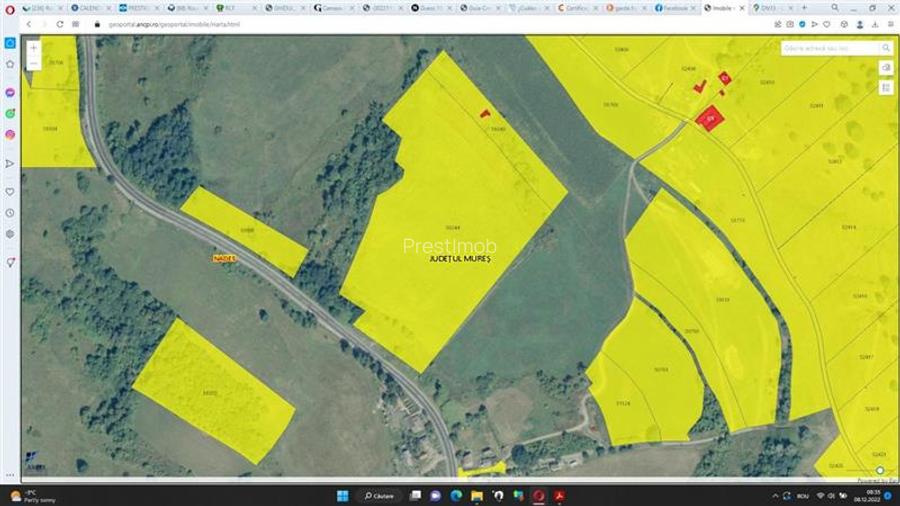Open My Flow arrow icon in sidebar
This screenshot has height=506, width=900.
click(x=10, y=164)
